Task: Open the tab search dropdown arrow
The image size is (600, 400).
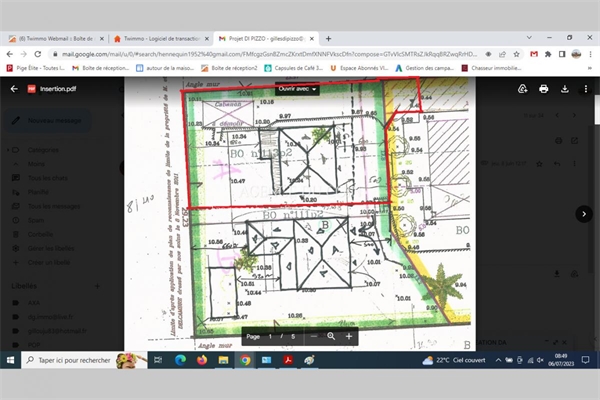Action: [x=529, y=38]
